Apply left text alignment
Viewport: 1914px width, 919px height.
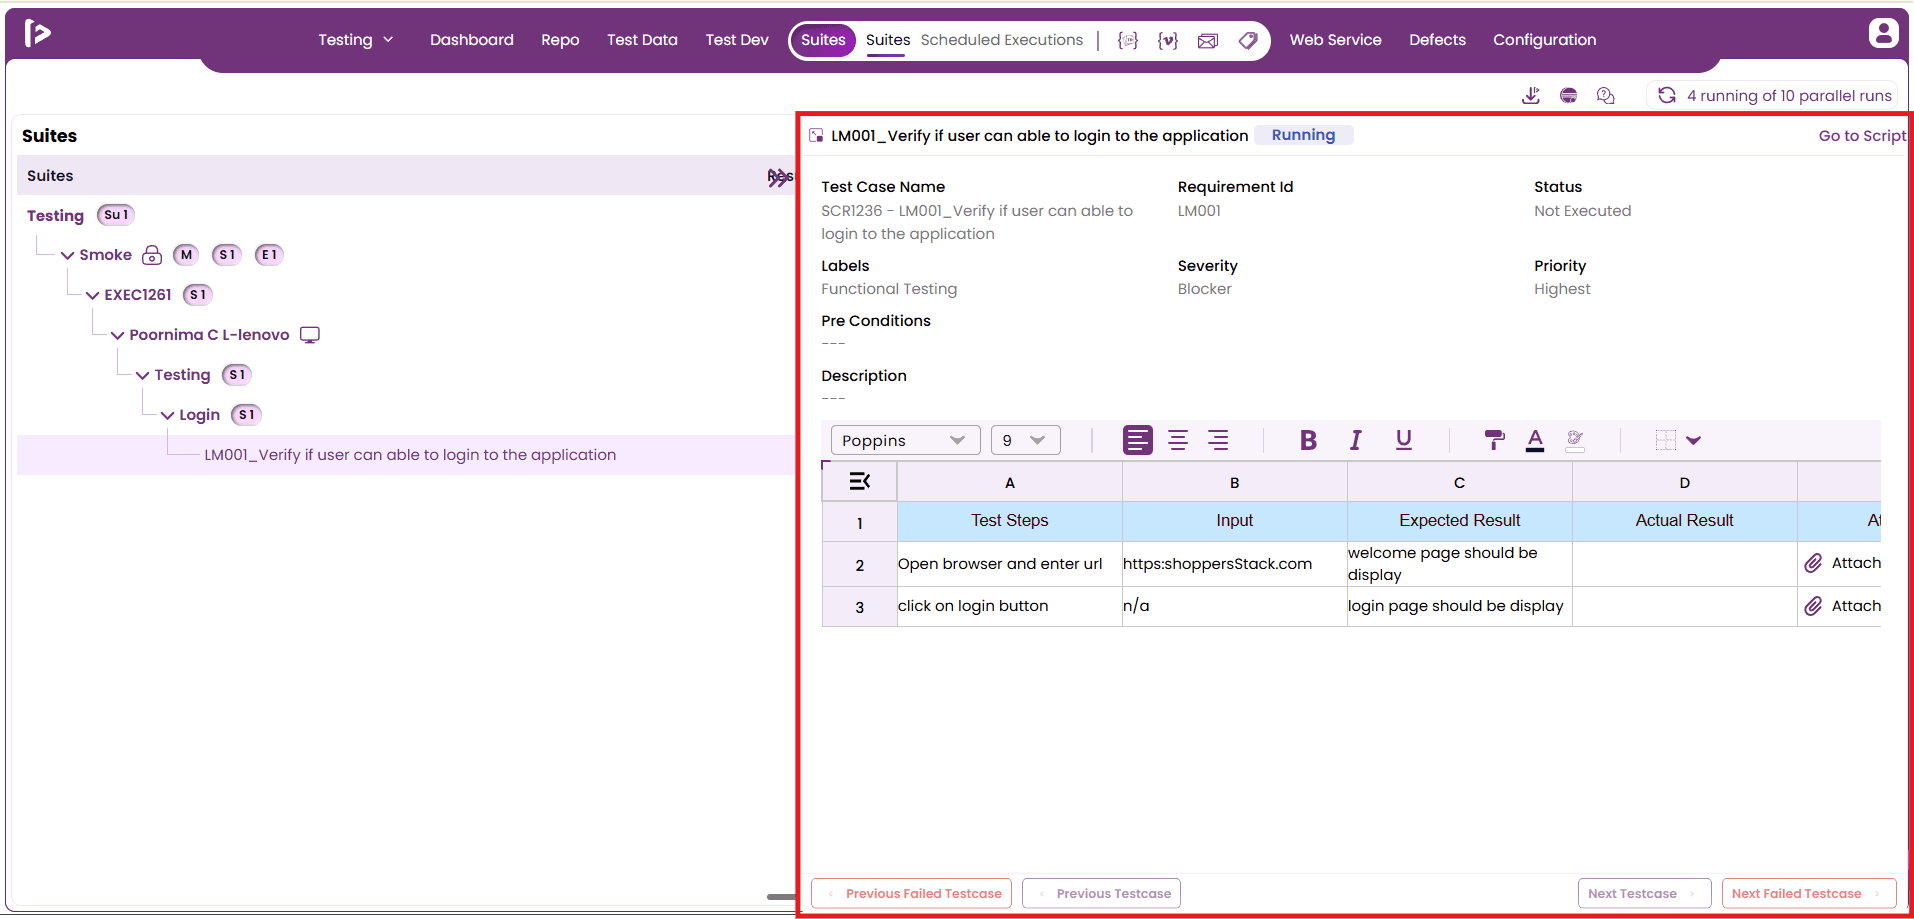pos(1137,440)
